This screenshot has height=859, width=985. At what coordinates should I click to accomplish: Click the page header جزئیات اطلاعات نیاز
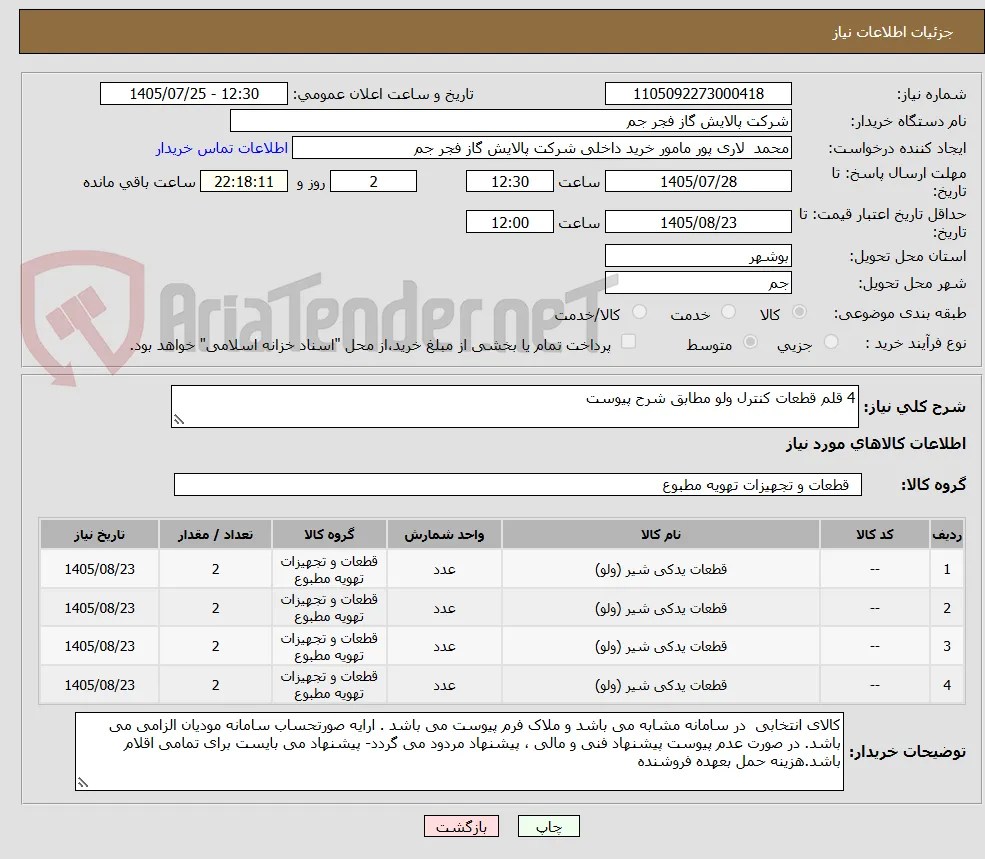tap(893, 32)
